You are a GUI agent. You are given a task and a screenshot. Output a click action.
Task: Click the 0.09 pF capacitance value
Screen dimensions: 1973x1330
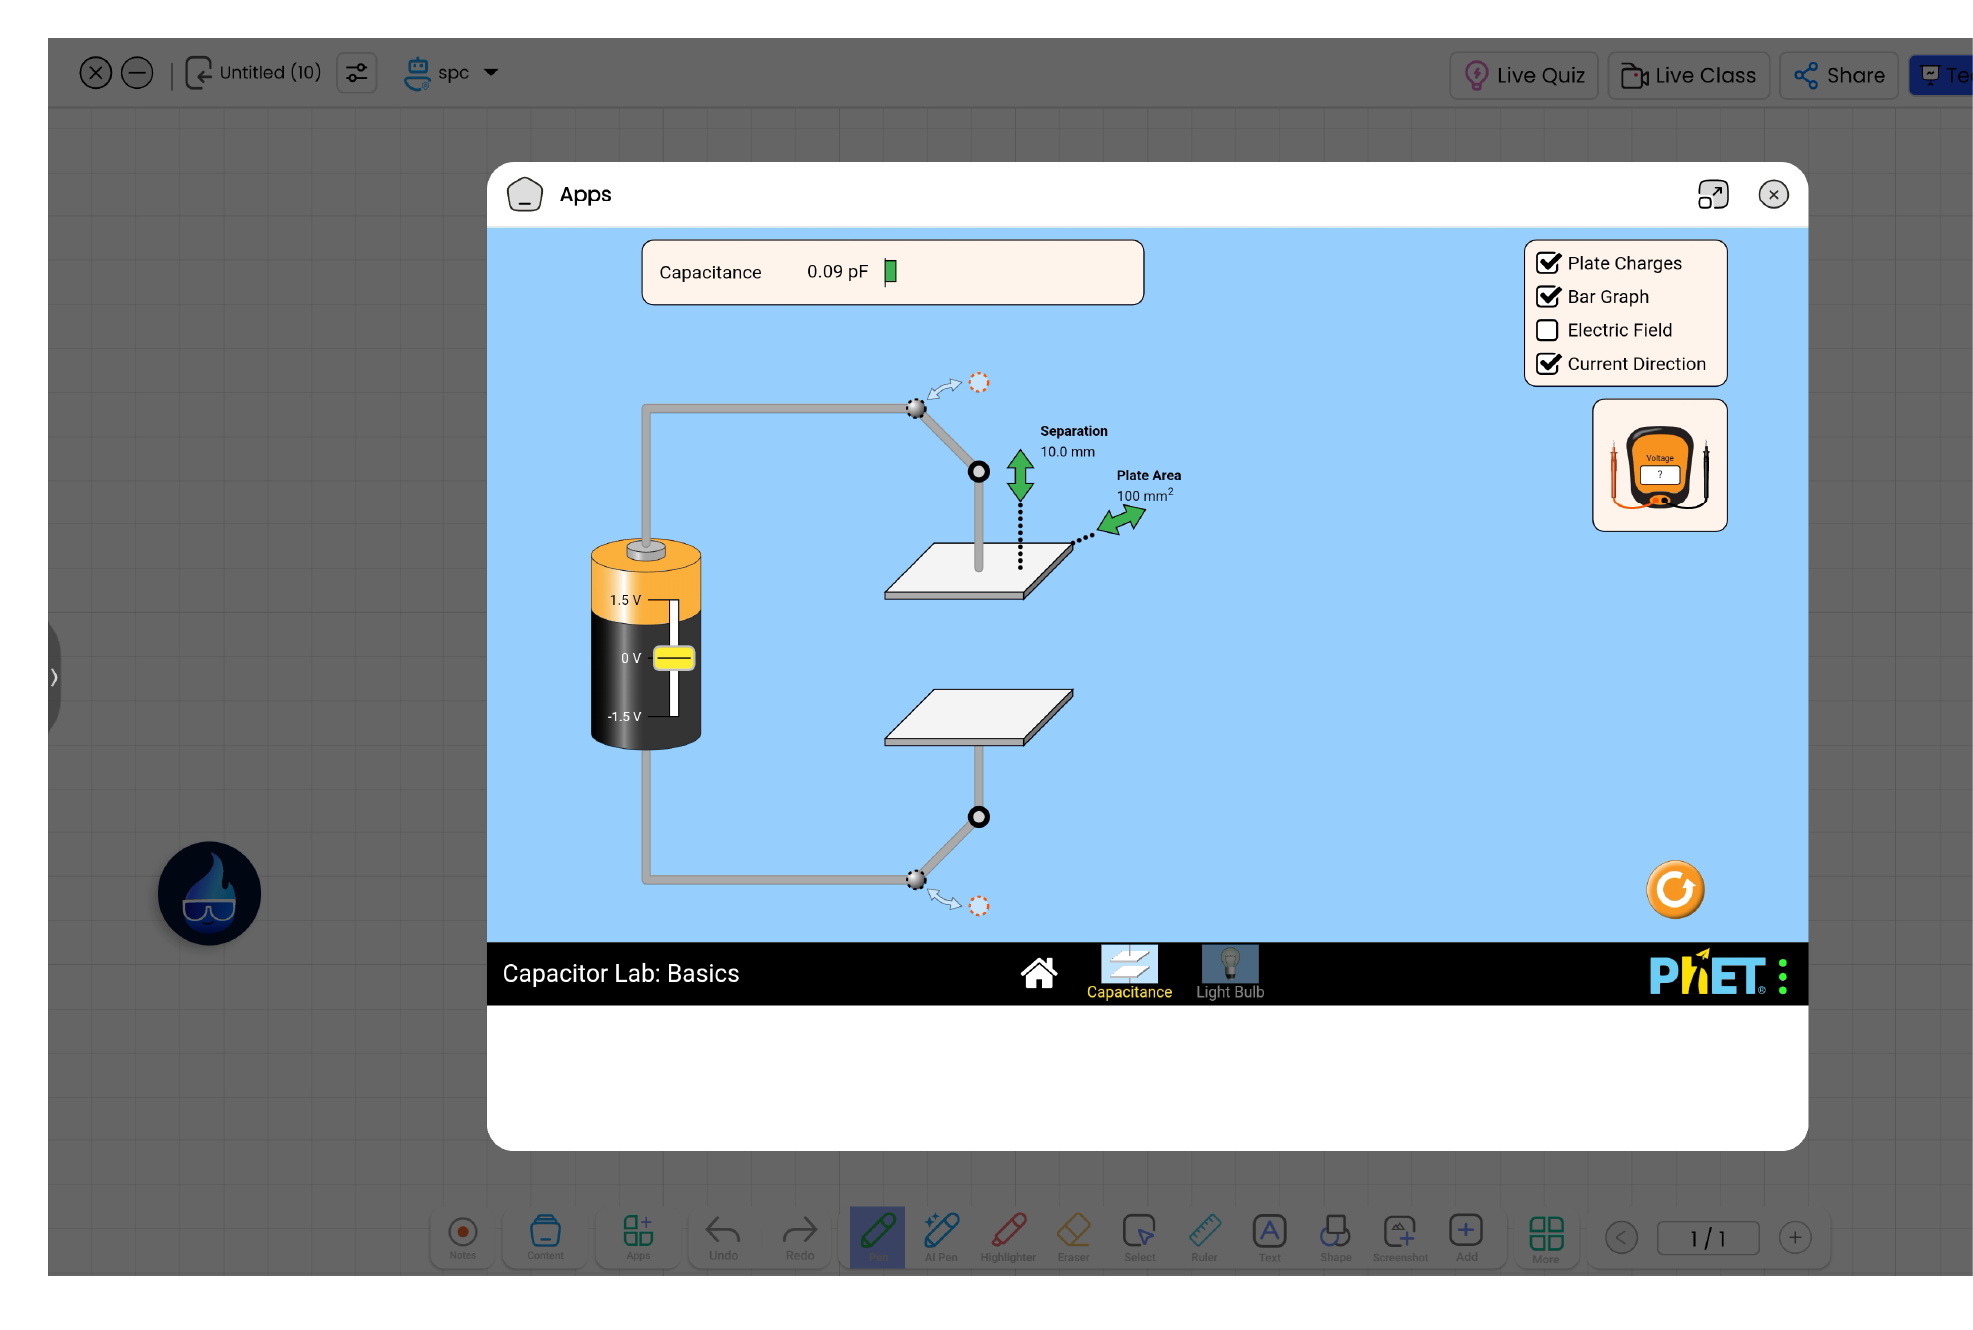click(x=837, y=272)
